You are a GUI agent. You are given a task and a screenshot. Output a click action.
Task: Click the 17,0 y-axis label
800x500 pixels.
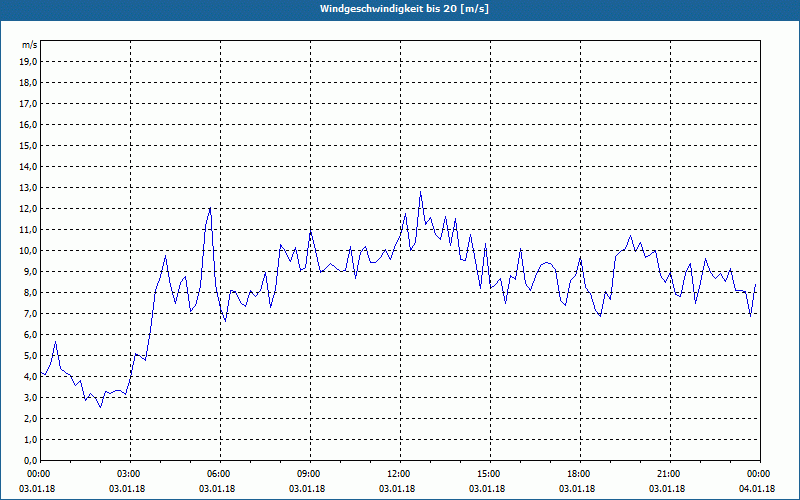(x=28, y=104)
